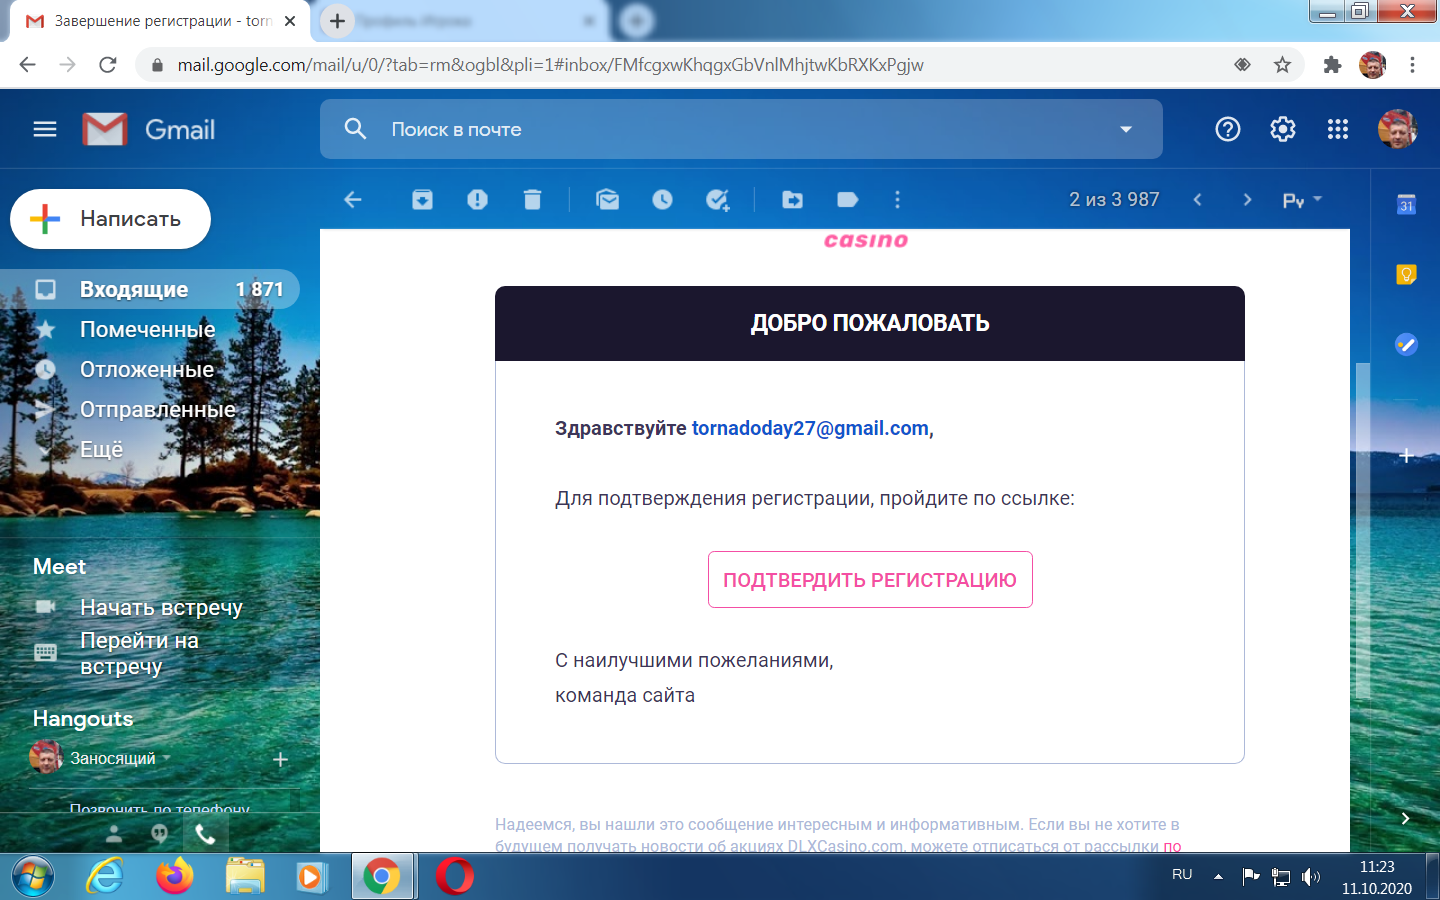Screen dimensions: 1440x900
Task: Click Перейти на встречу in Meet
Action: tap(139, 653)
